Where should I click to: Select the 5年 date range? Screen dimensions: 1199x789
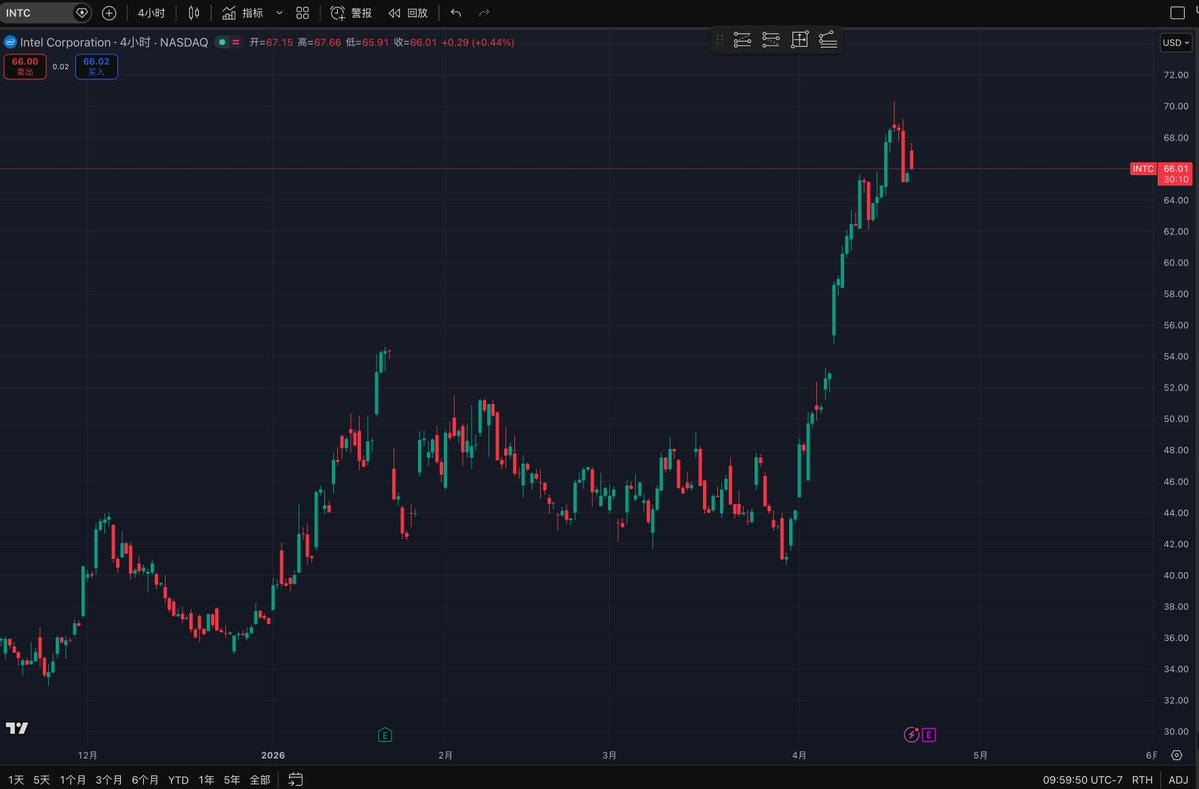(x=232, y=780)
